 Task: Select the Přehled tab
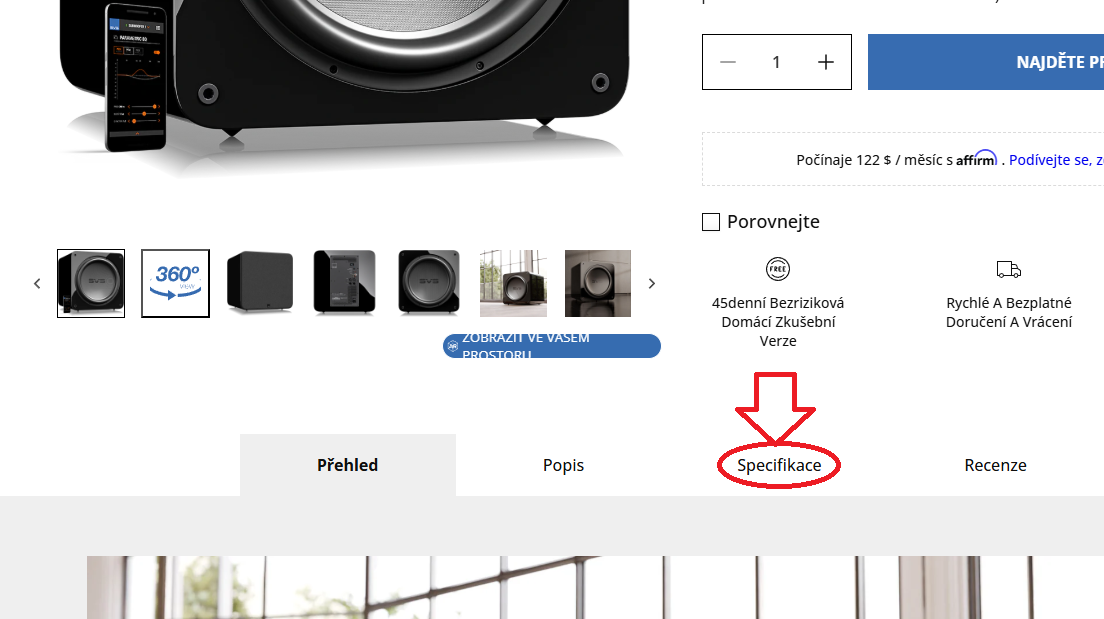tap(348, 465)
